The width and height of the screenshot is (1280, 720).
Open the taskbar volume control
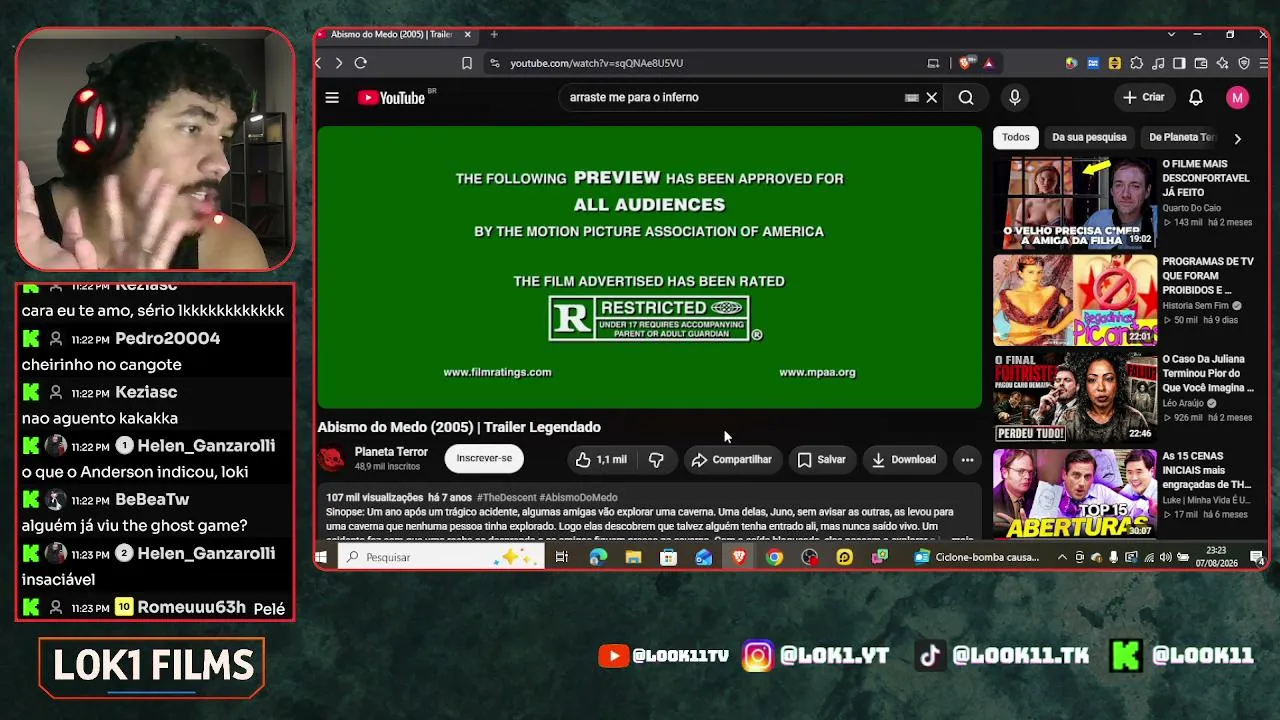tap(1166, 557)
